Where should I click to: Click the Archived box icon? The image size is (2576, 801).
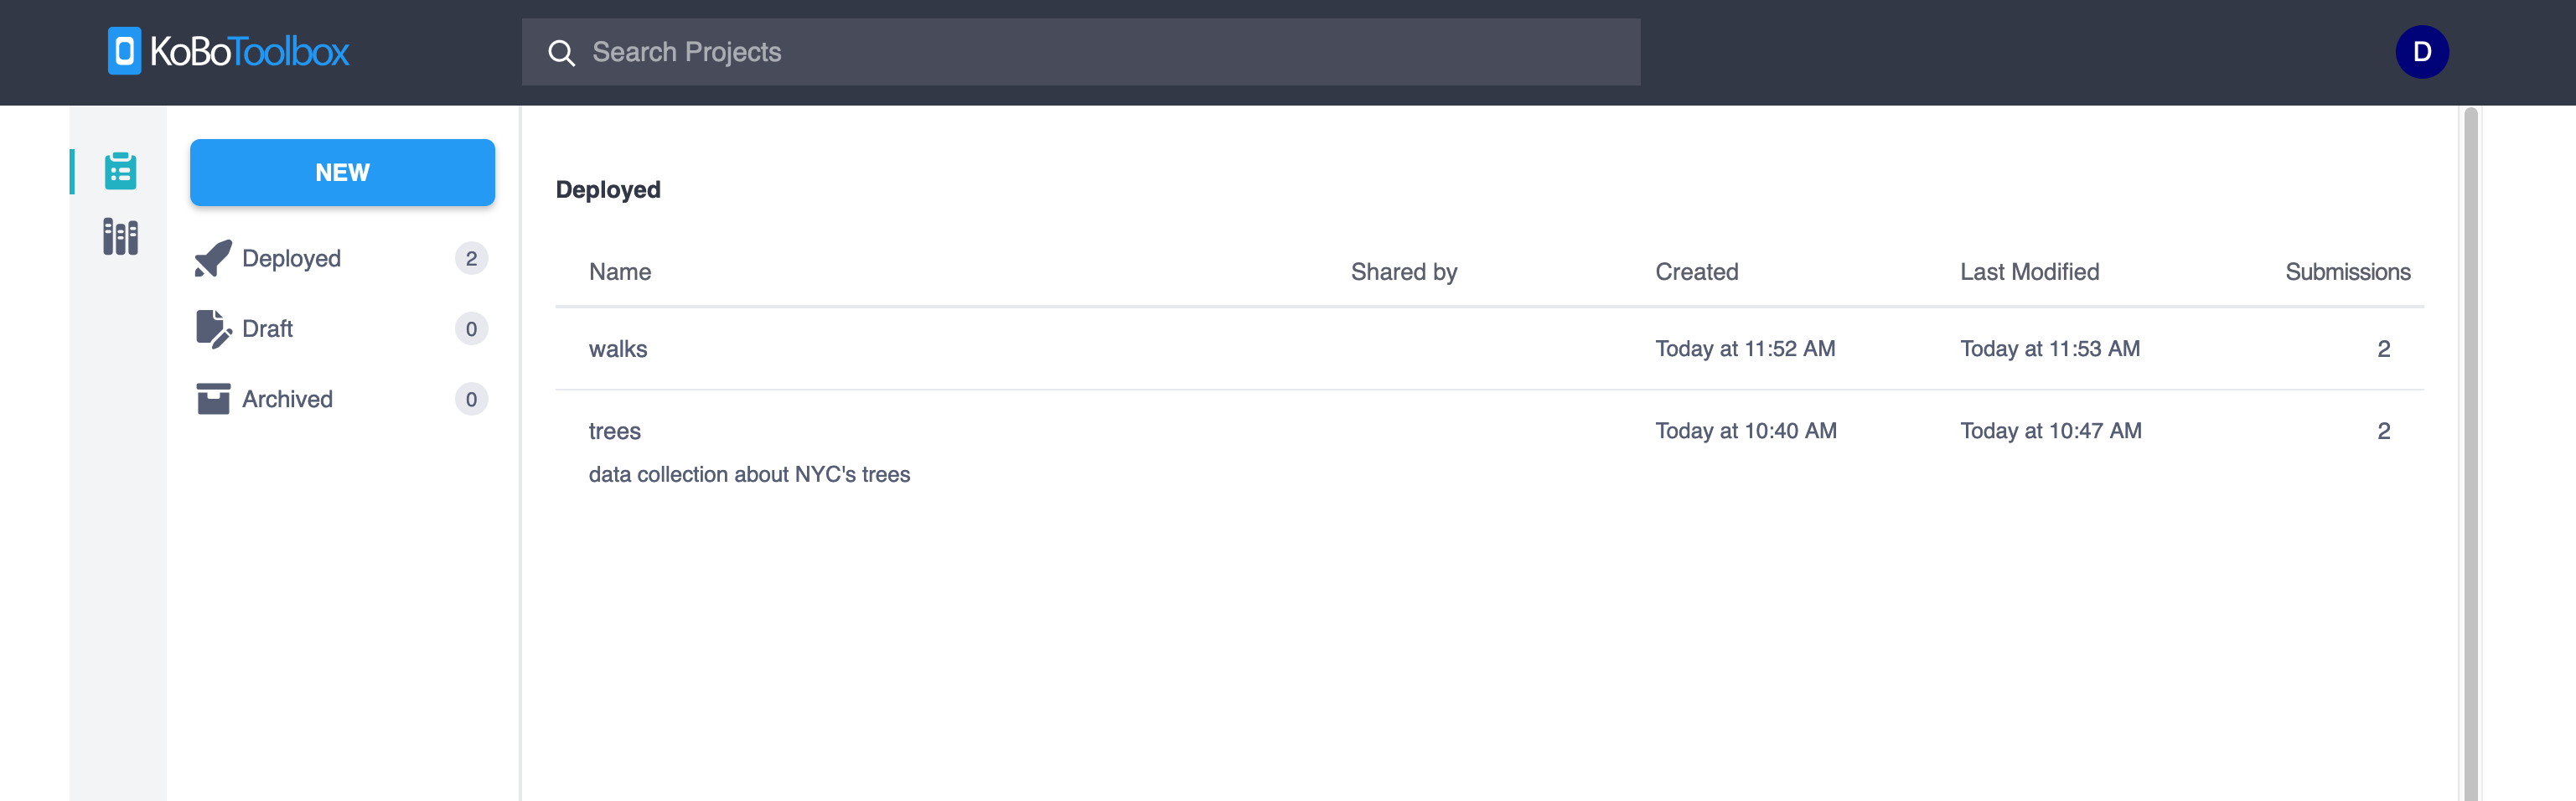(x=213, y=399)
